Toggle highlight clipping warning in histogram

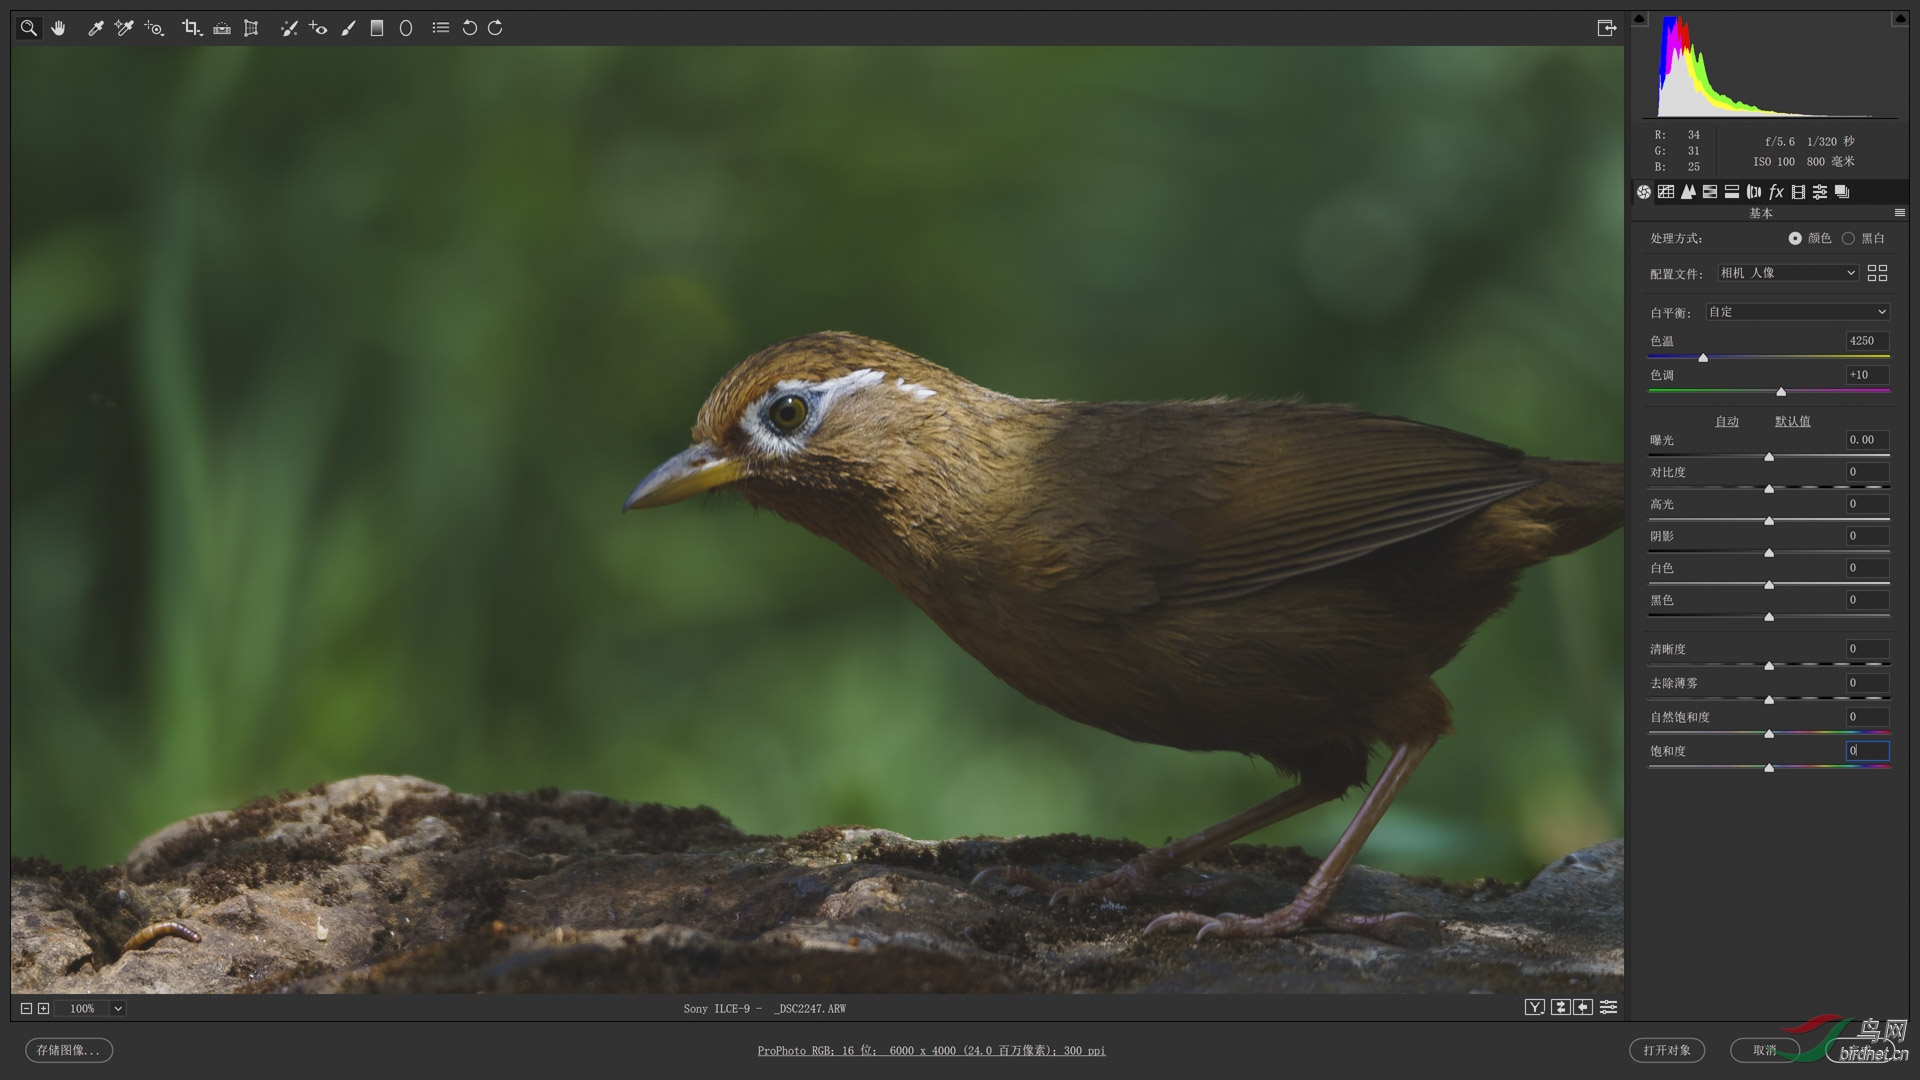[x=1899, y=19]
